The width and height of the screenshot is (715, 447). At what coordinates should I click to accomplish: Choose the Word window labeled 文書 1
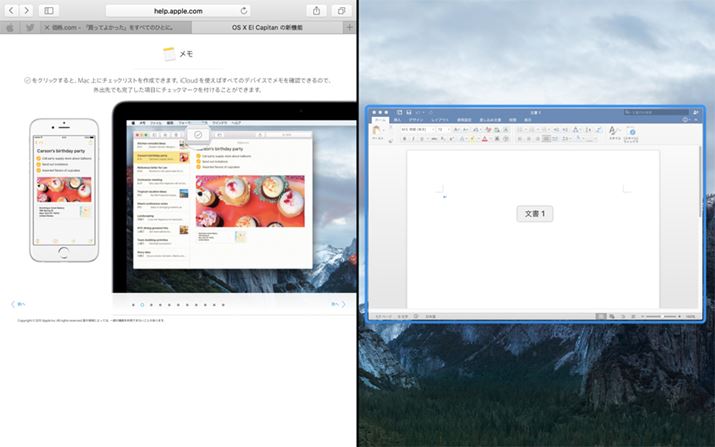(535, 213)
